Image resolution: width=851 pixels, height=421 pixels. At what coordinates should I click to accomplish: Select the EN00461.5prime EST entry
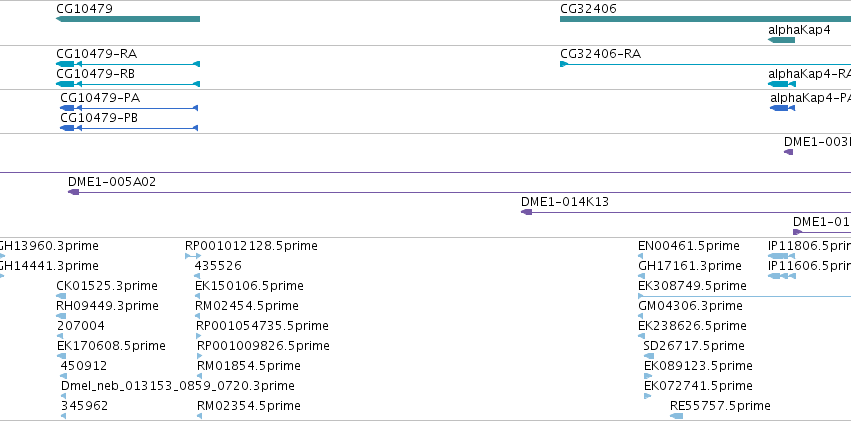click(689, 246)
